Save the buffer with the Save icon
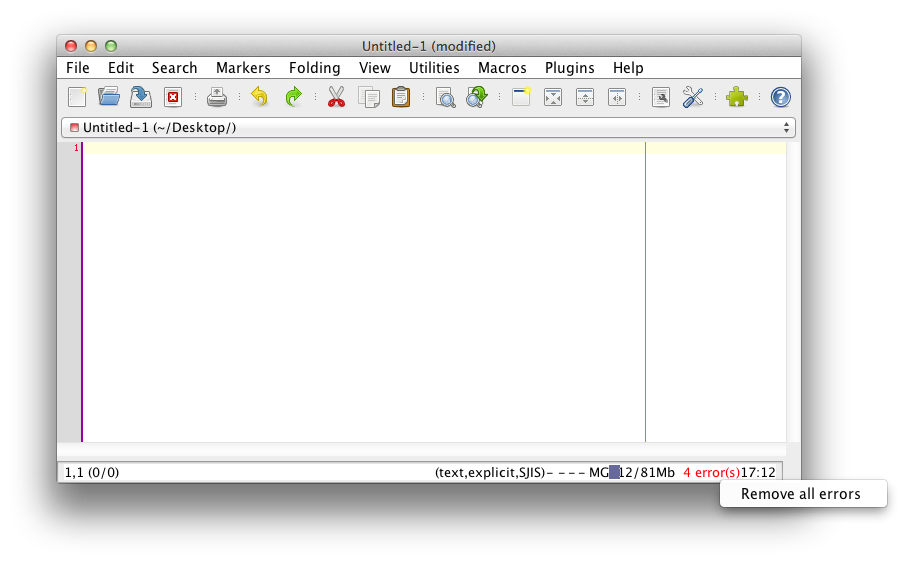The width and height of the screenshot is (901, 562). point(141,97)
